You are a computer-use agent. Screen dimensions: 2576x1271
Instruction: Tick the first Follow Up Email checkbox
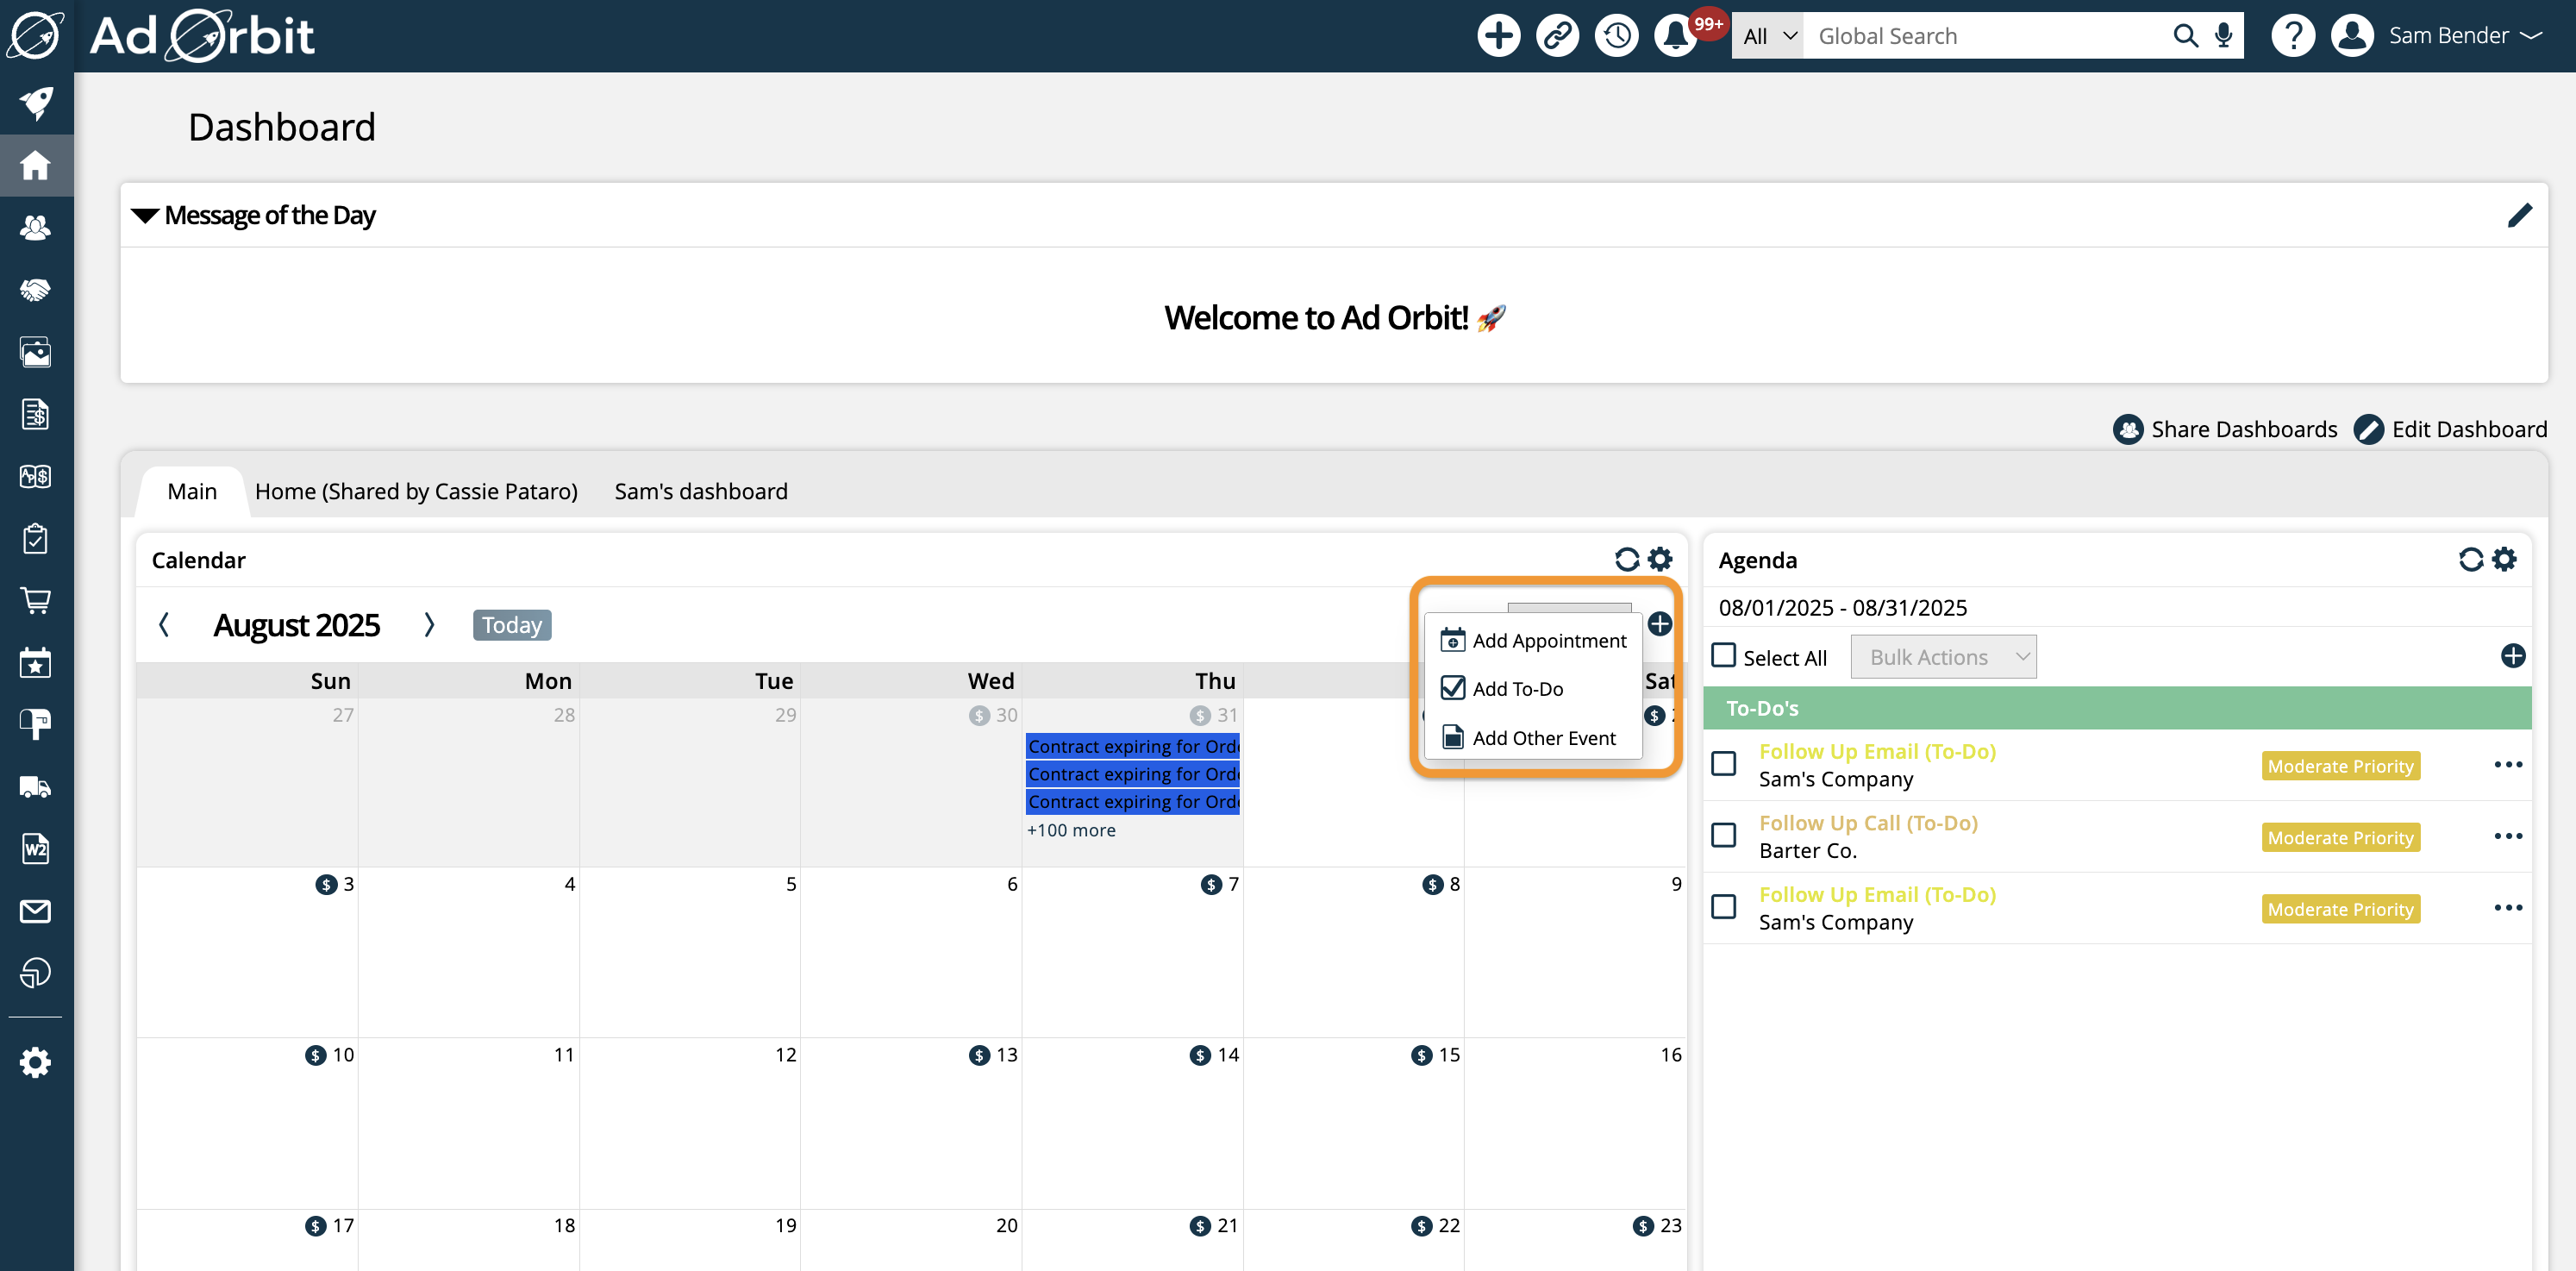(x=1724, y=764)
